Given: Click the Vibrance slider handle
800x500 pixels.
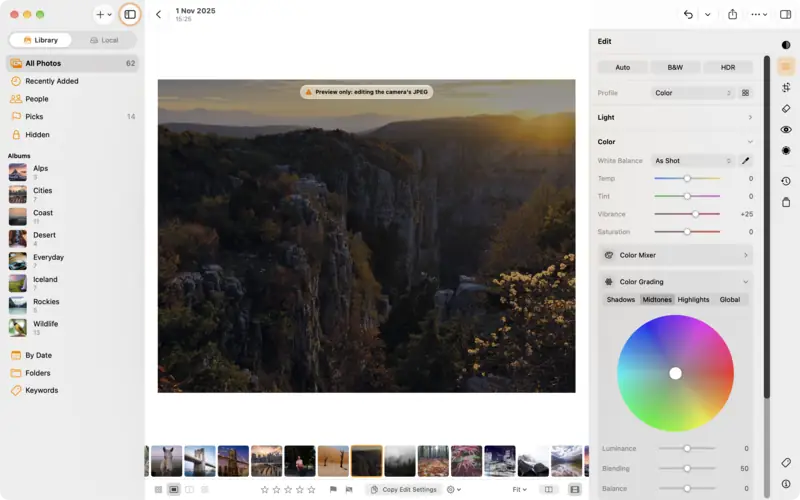Looking at the screenshot, I should click(x=695, y=214).
